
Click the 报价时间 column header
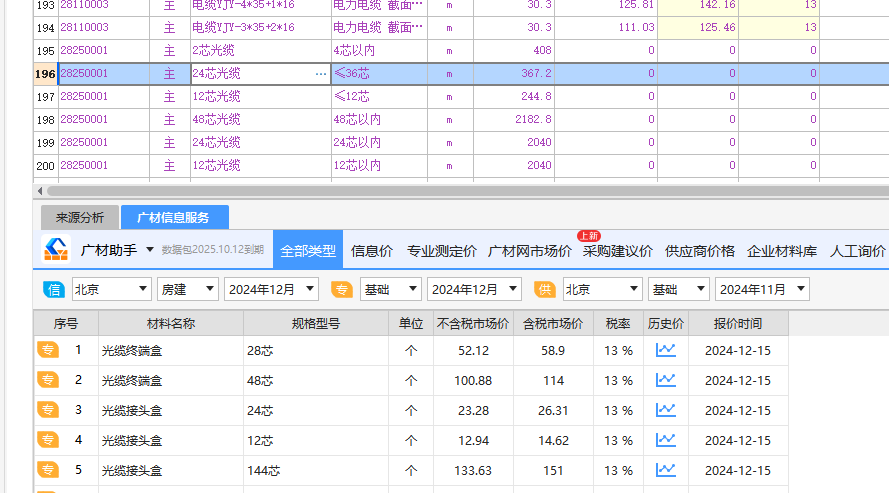738,324
